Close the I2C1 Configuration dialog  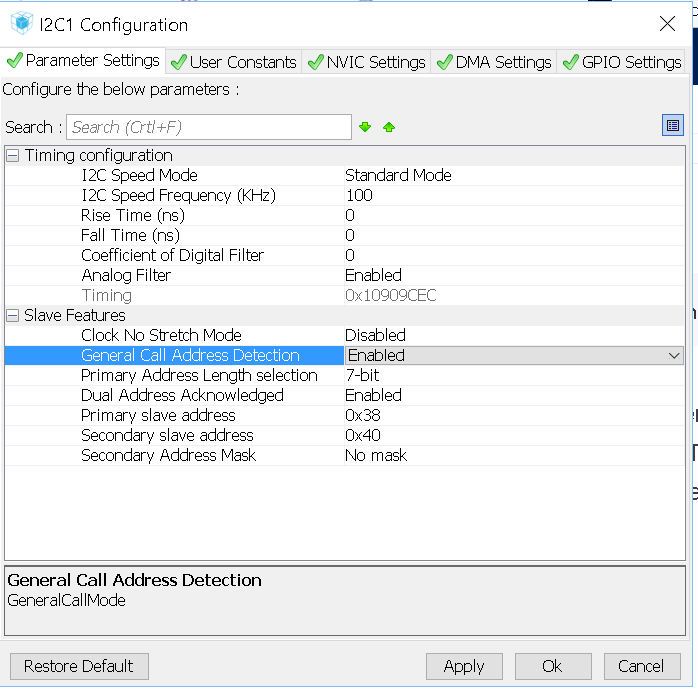(x=667, y=24)
